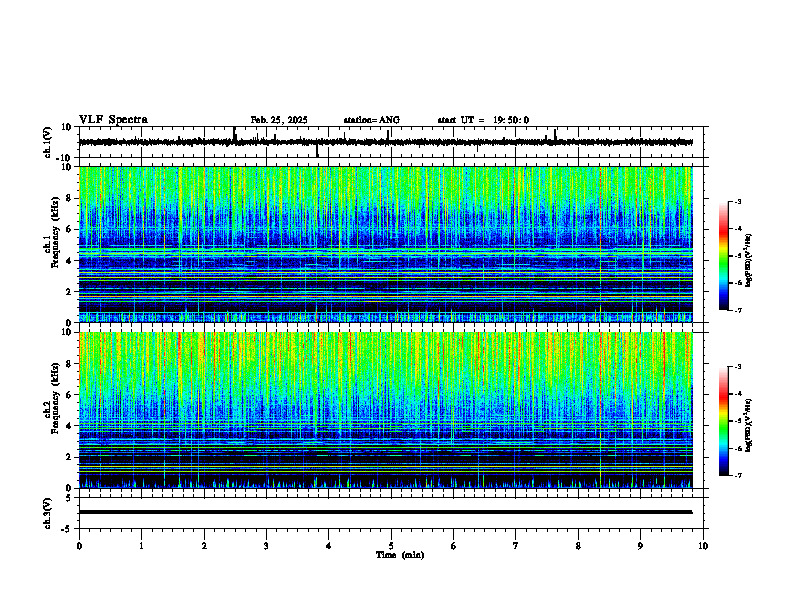The width and height of the screenshot is (792, 612).
Task: Click the ch.2 spectrogram color scale bar
Action: (723, 421)
